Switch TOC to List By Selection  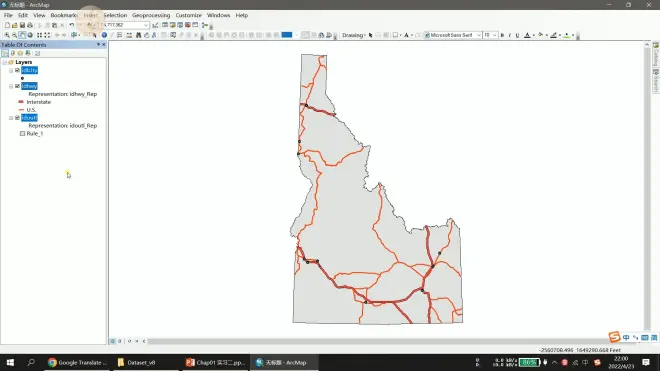tap(28, 53)
